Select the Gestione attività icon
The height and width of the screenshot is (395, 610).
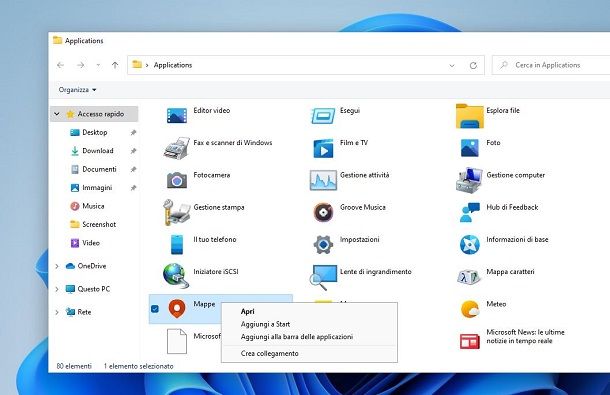(x=323, y=180)
